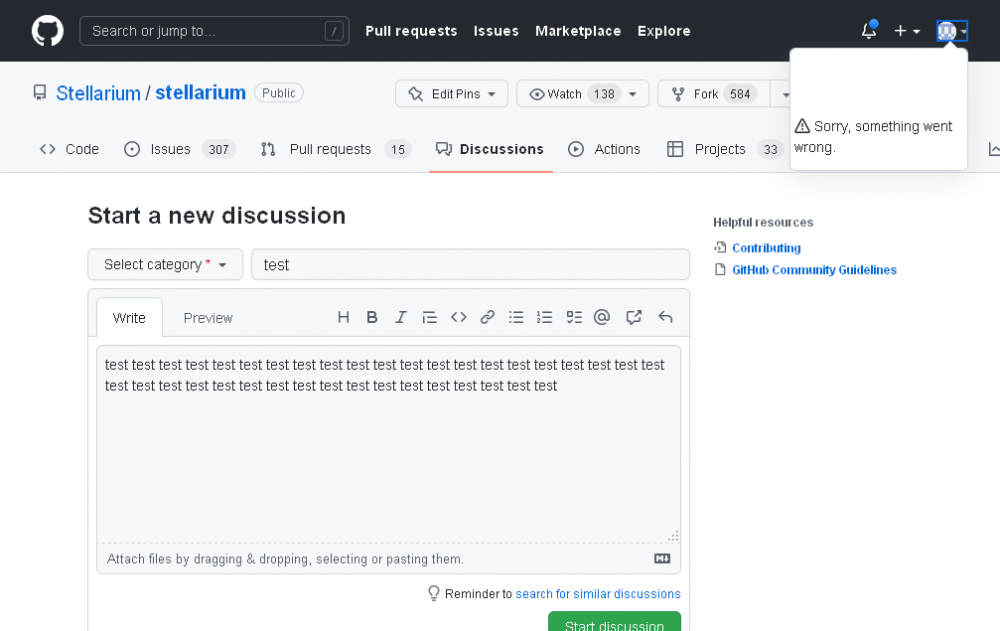Add heading formatting with the H icon
1000x631 pixels.
pos(343,317)
